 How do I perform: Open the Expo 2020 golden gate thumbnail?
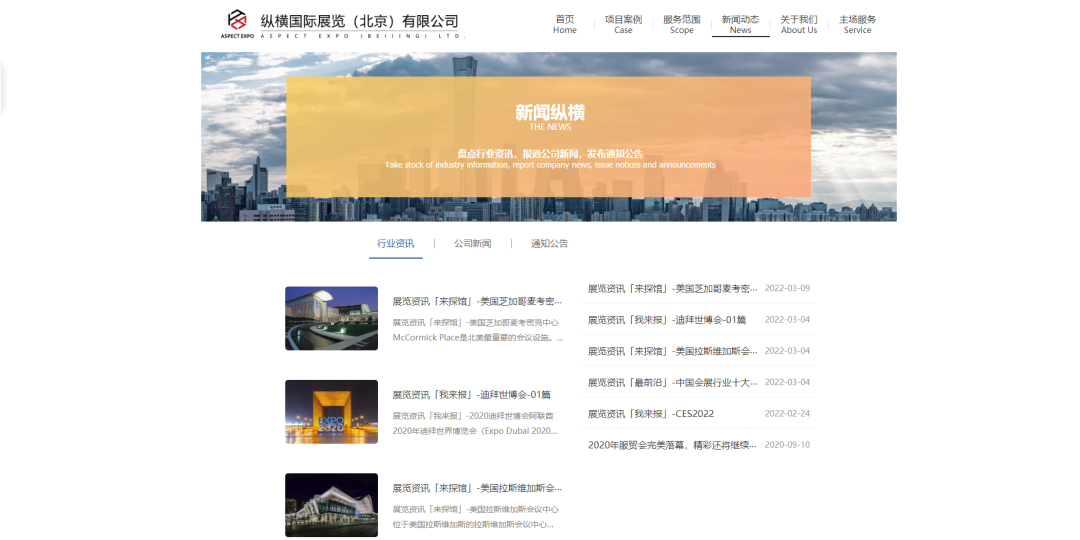pos(331,412)
